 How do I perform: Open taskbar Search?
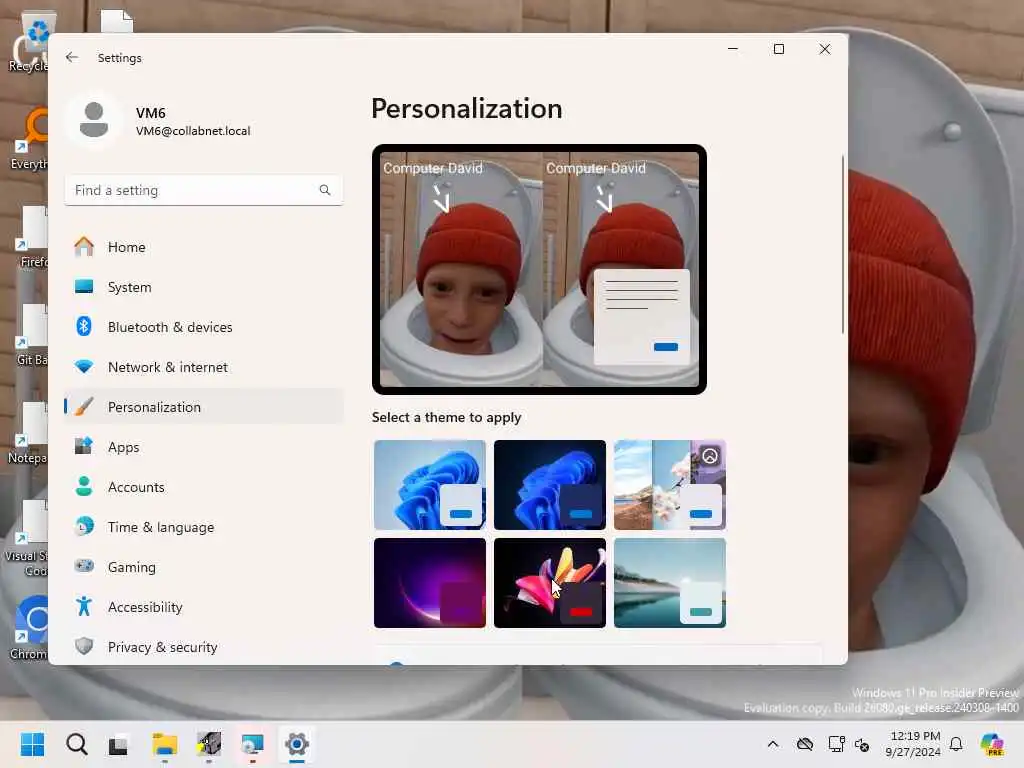pos(76,744)
